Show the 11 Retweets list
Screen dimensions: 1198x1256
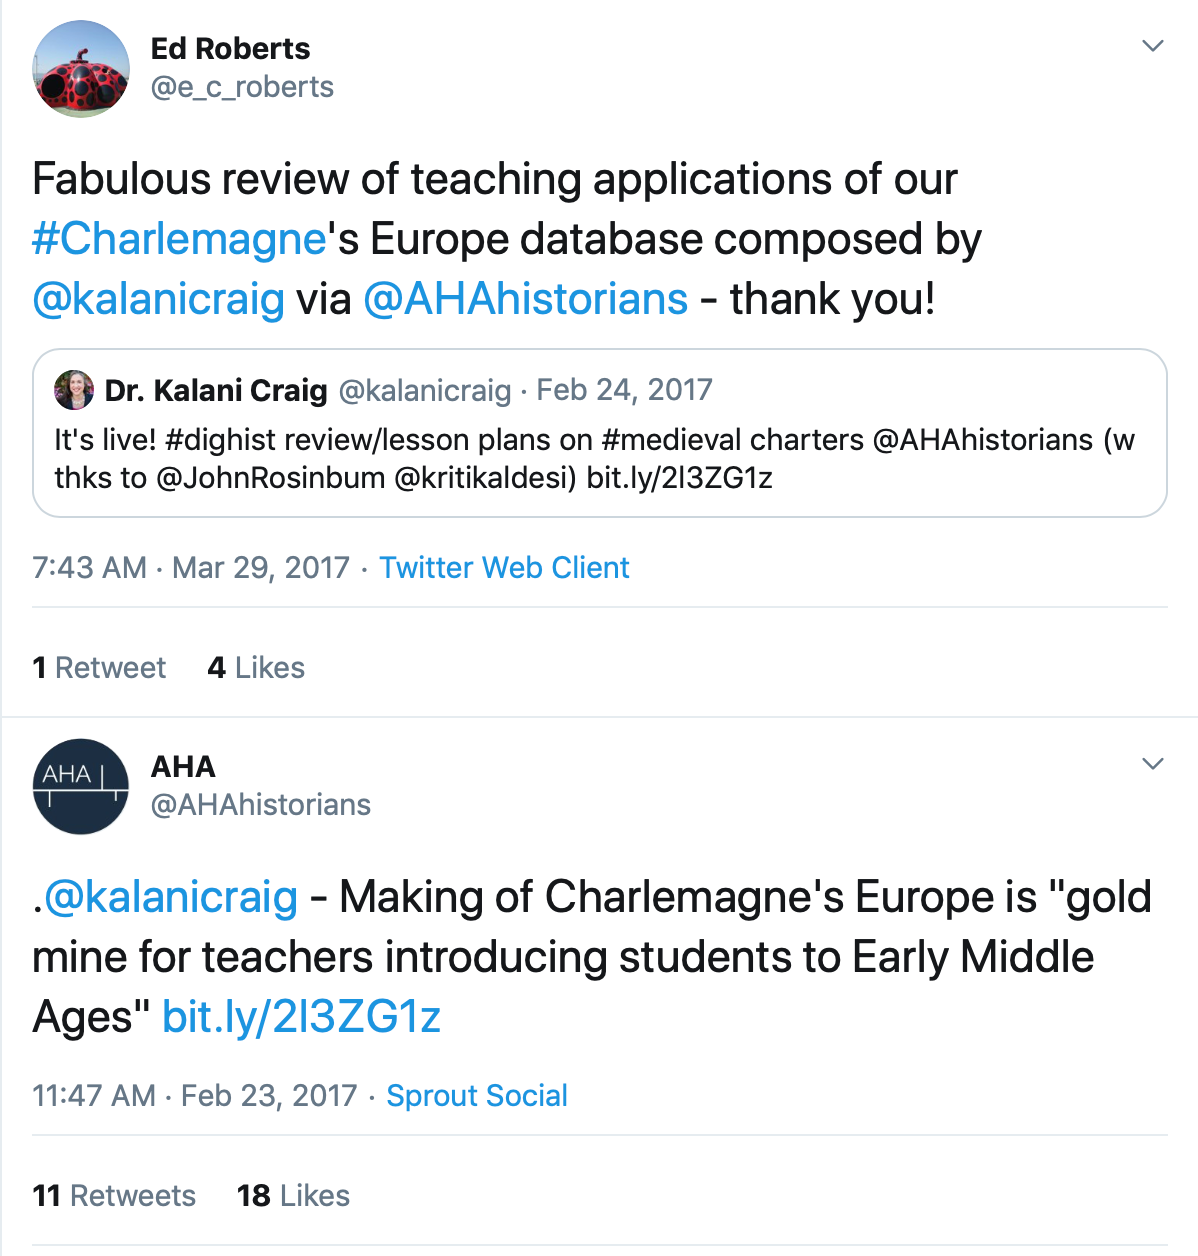114,1196
